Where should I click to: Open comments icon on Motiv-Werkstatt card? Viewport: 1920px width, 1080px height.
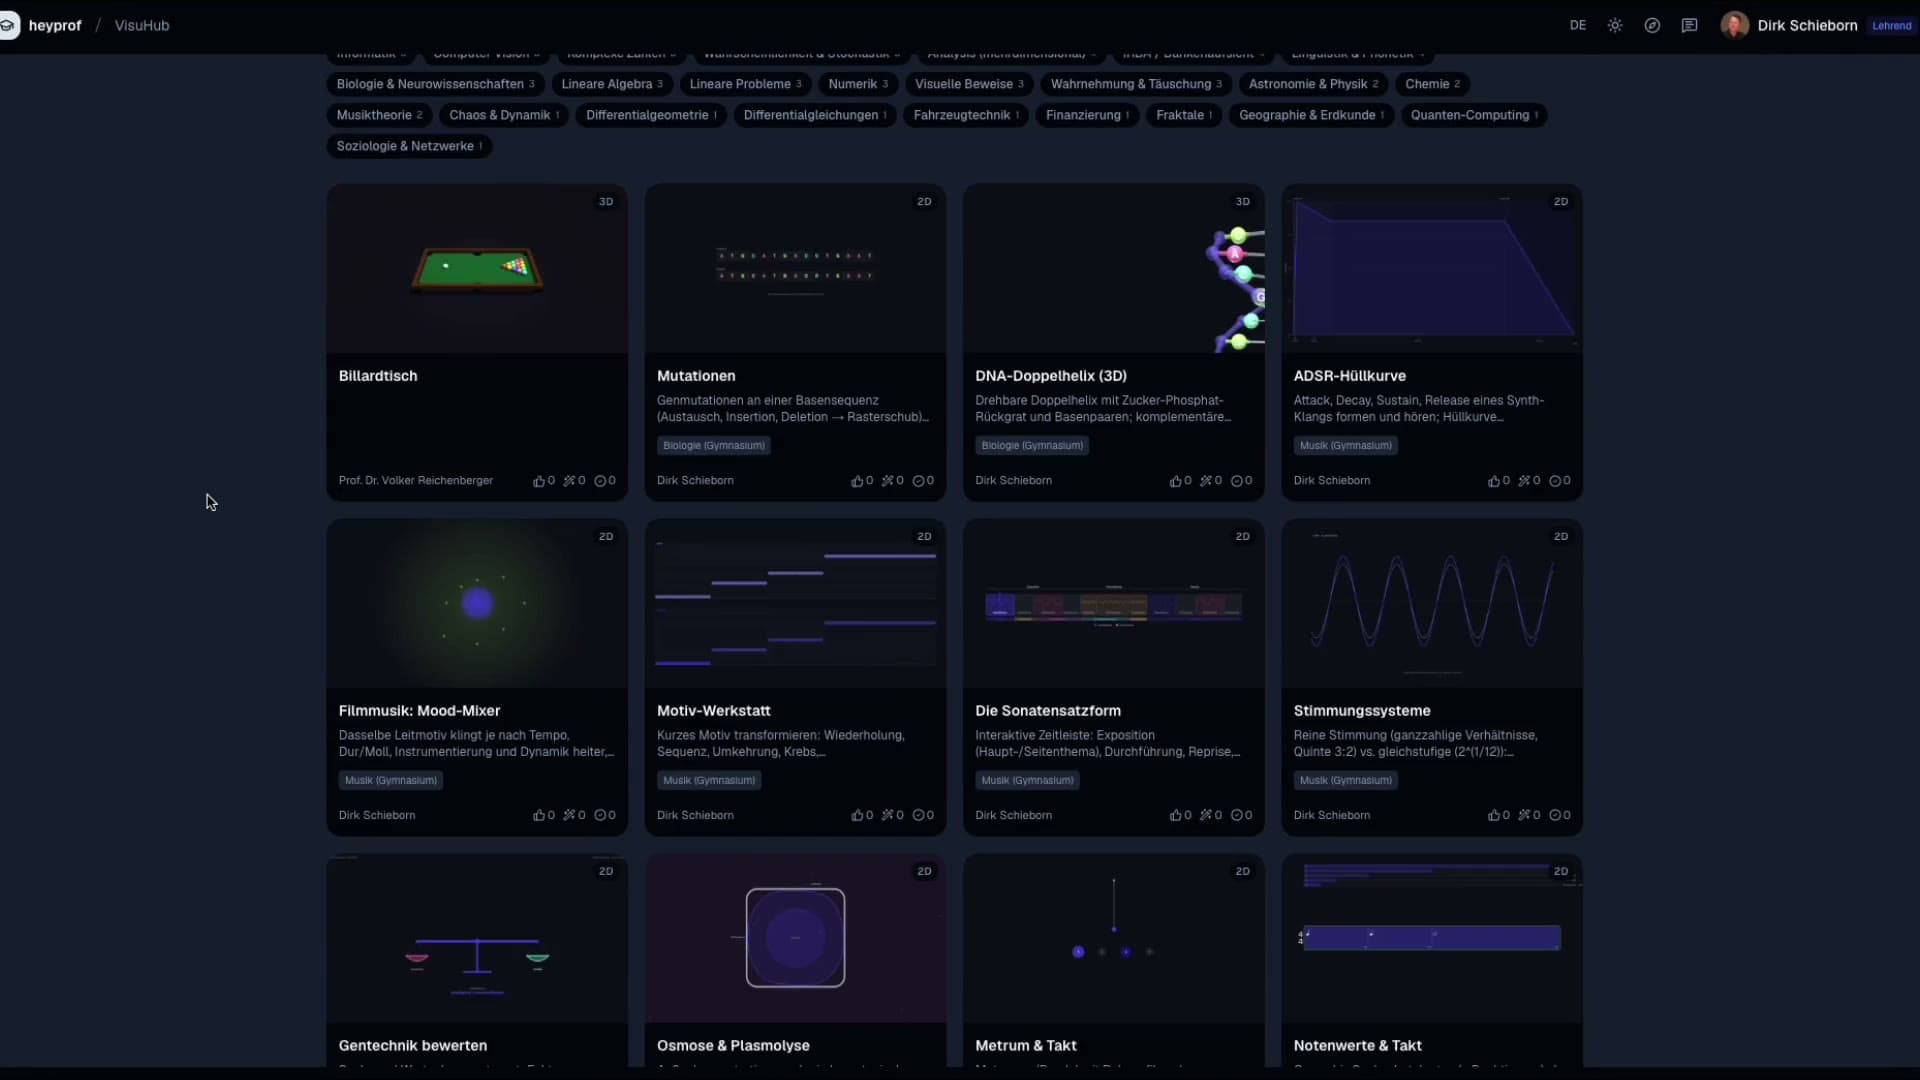(x=918, y=816)
